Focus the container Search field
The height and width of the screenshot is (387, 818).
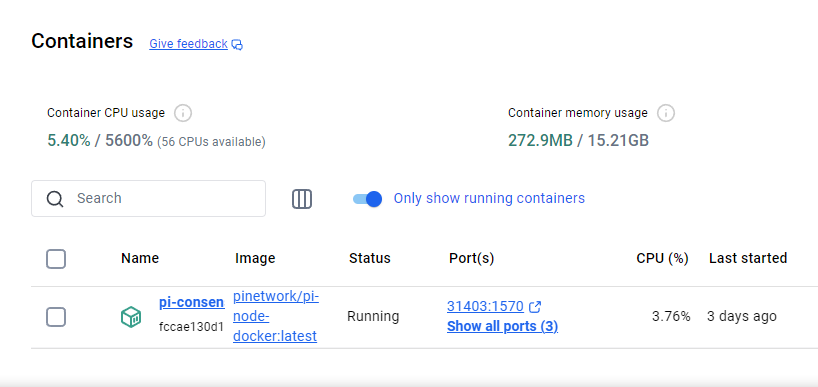149,199
